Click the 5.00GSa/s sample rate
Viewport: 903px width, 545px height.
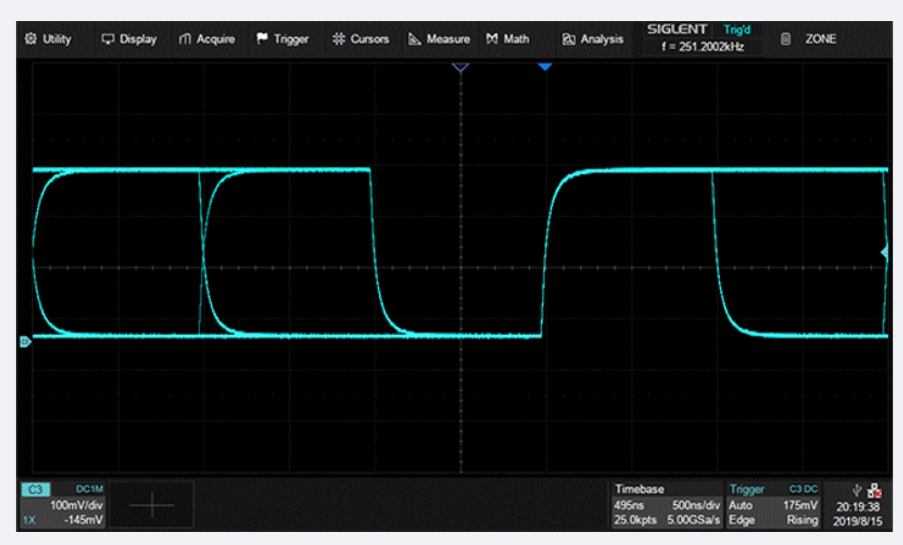[693, 520]
